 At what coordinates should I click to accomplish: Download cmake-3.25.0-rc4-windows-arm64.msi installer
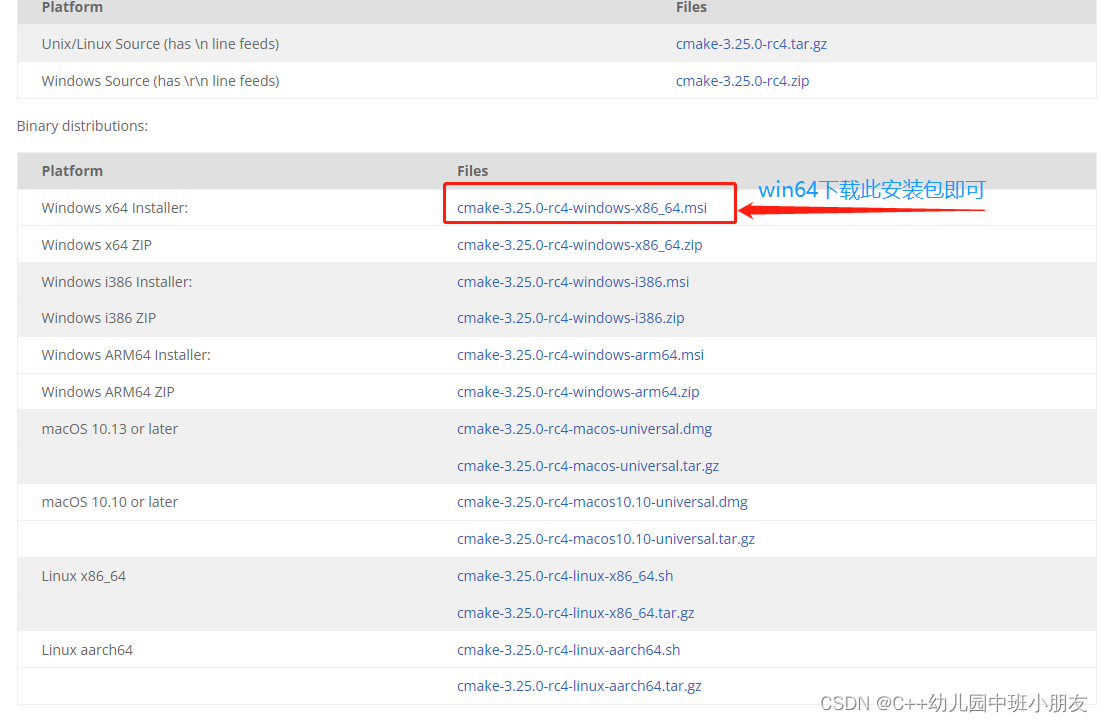[x=580, y=355]
